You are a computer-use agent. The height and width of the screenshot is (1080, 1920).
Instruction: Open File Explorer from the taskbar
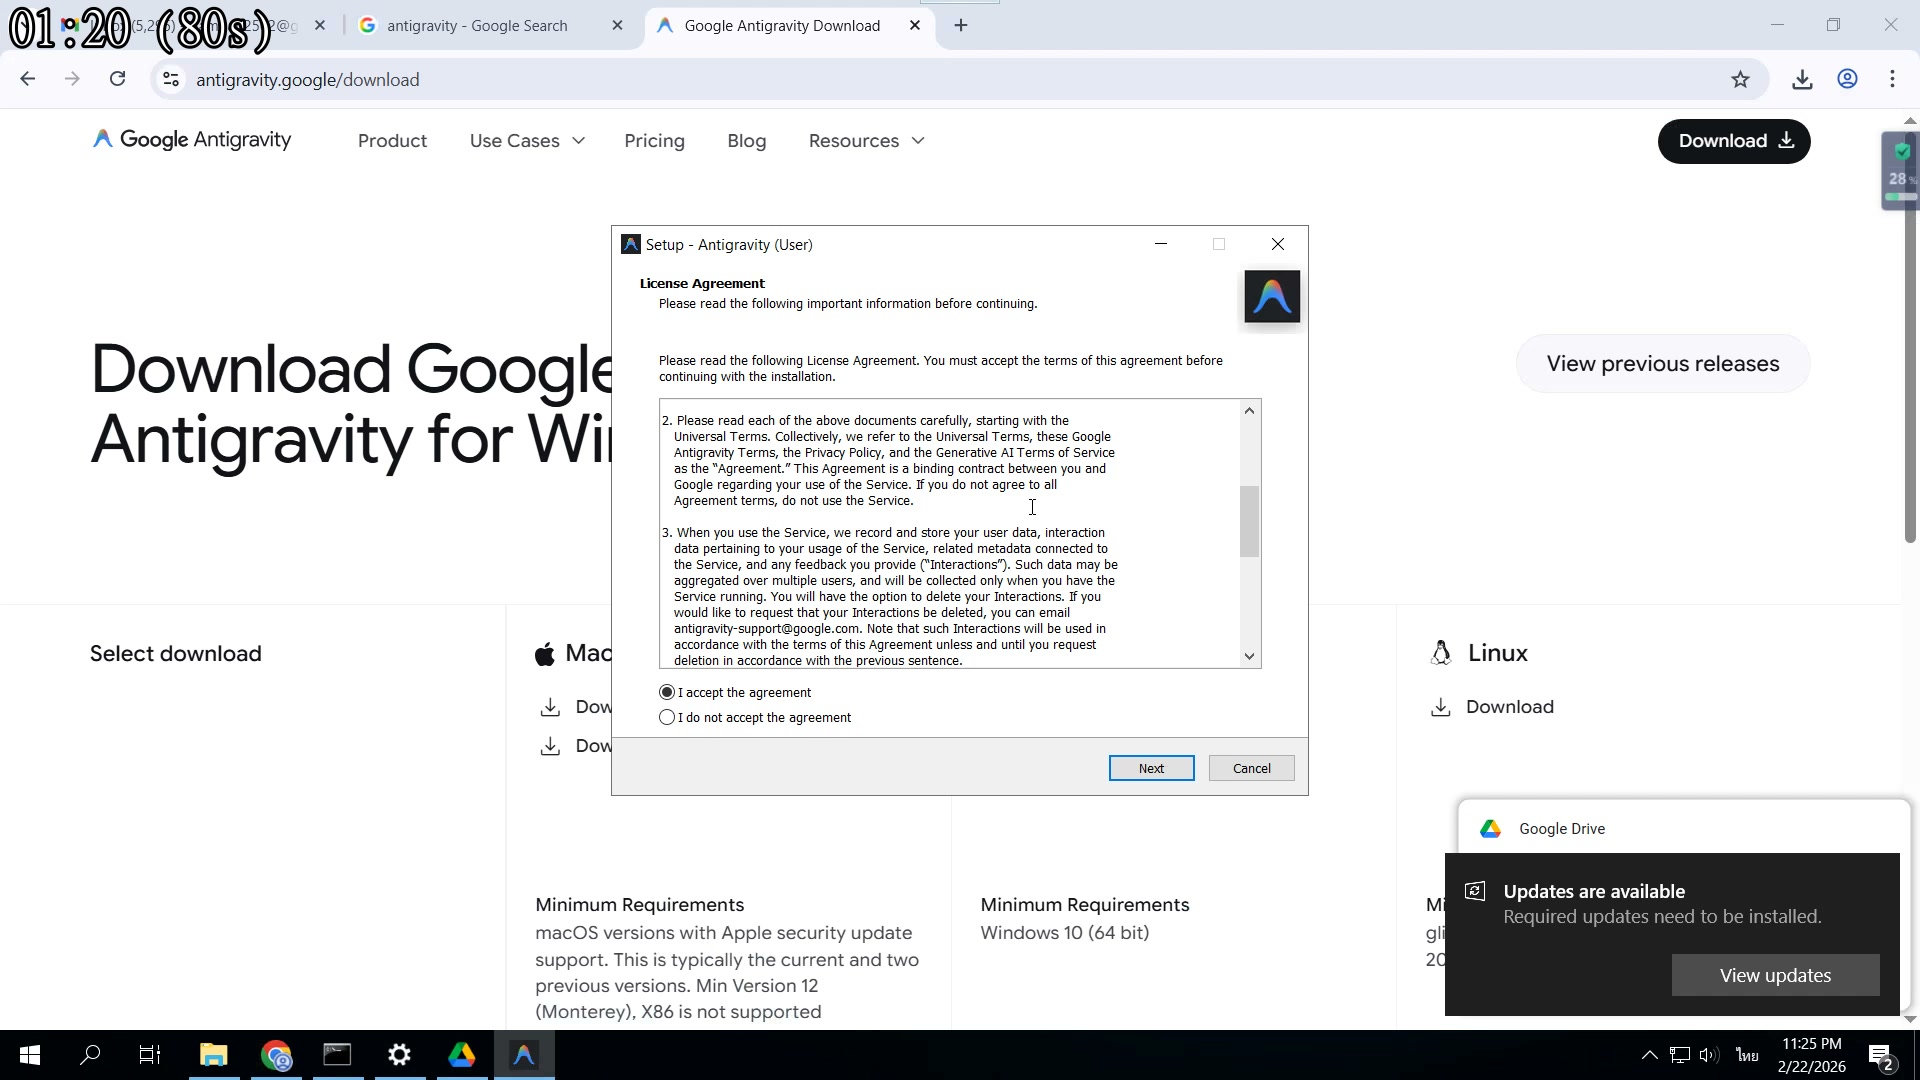coord(213,1055)
